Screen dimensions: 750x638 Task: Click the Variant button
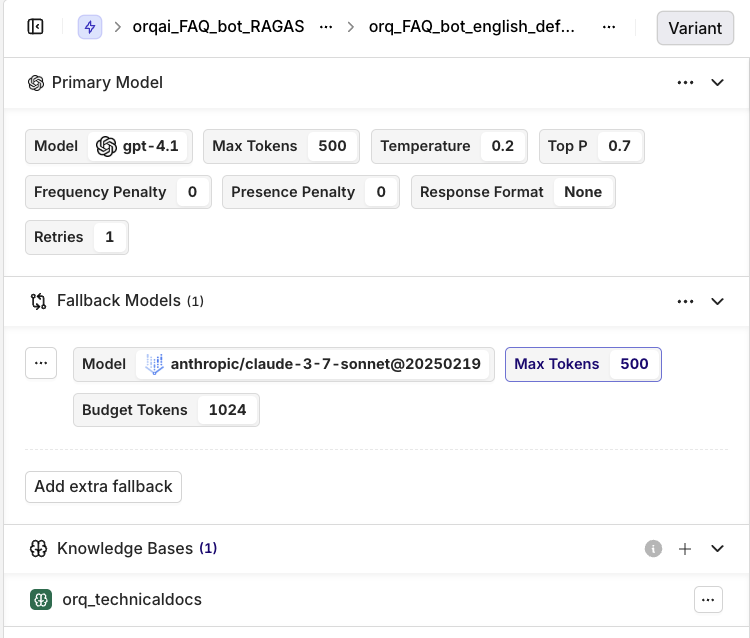coord(695,28)
